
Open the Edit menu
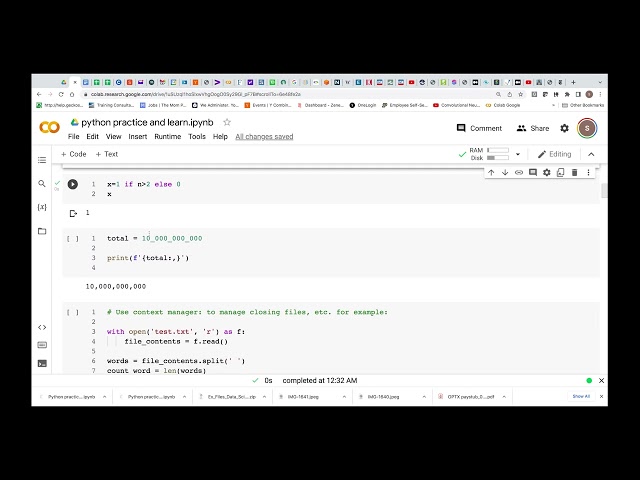pyautogui.click(x=92, y=136)
